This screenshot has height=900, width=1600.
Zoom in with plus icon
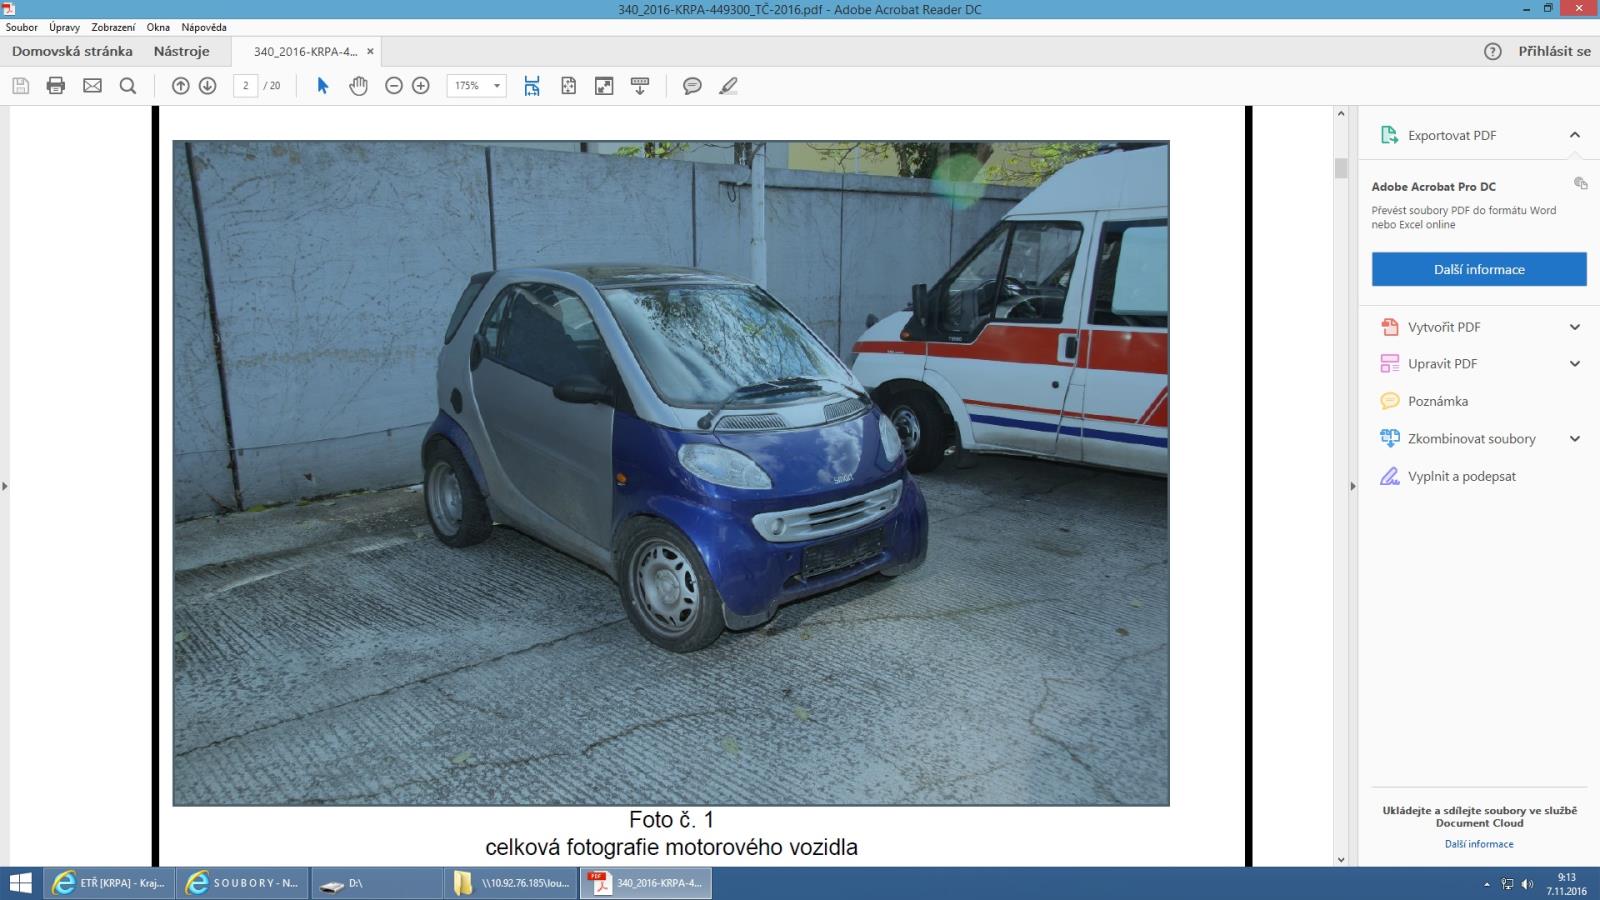point(421,86)
